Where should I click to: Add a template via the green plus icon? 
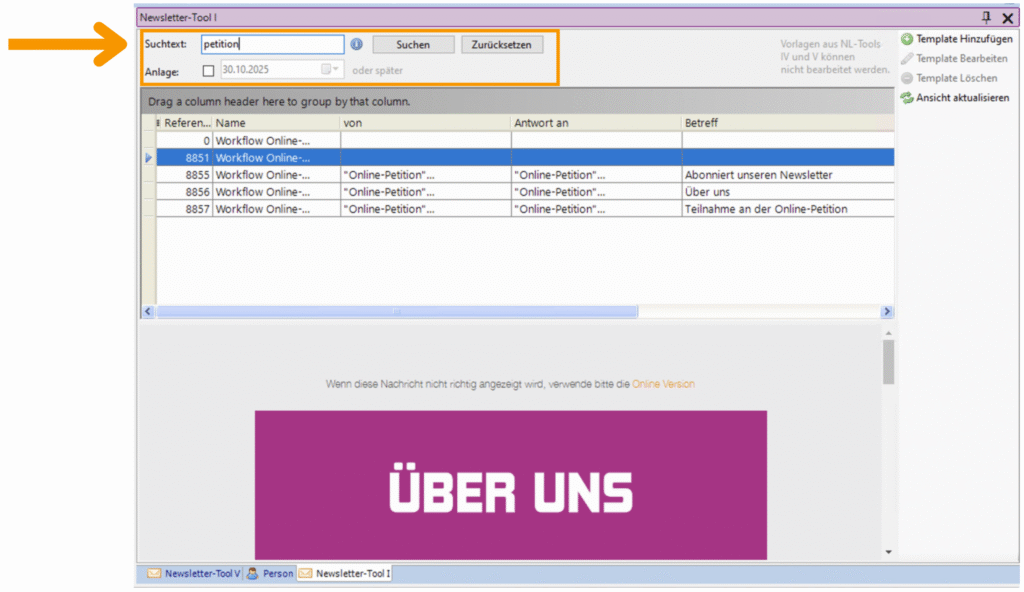(x=907, y=39)
